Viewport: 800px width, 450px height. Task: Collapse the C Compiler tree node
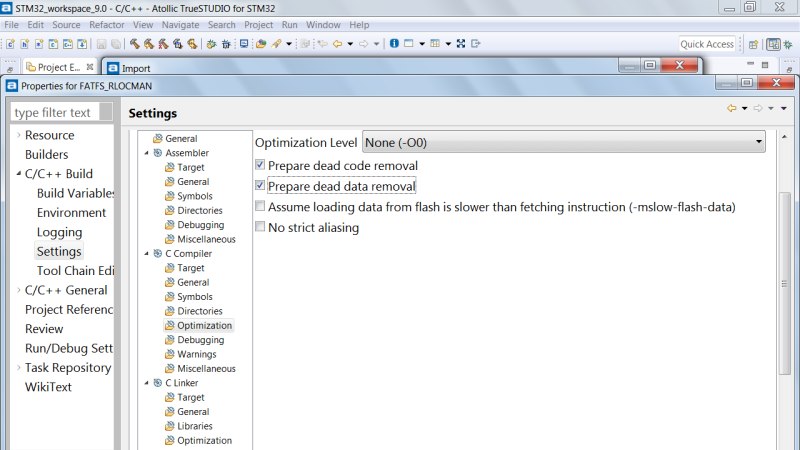(146, 254)
